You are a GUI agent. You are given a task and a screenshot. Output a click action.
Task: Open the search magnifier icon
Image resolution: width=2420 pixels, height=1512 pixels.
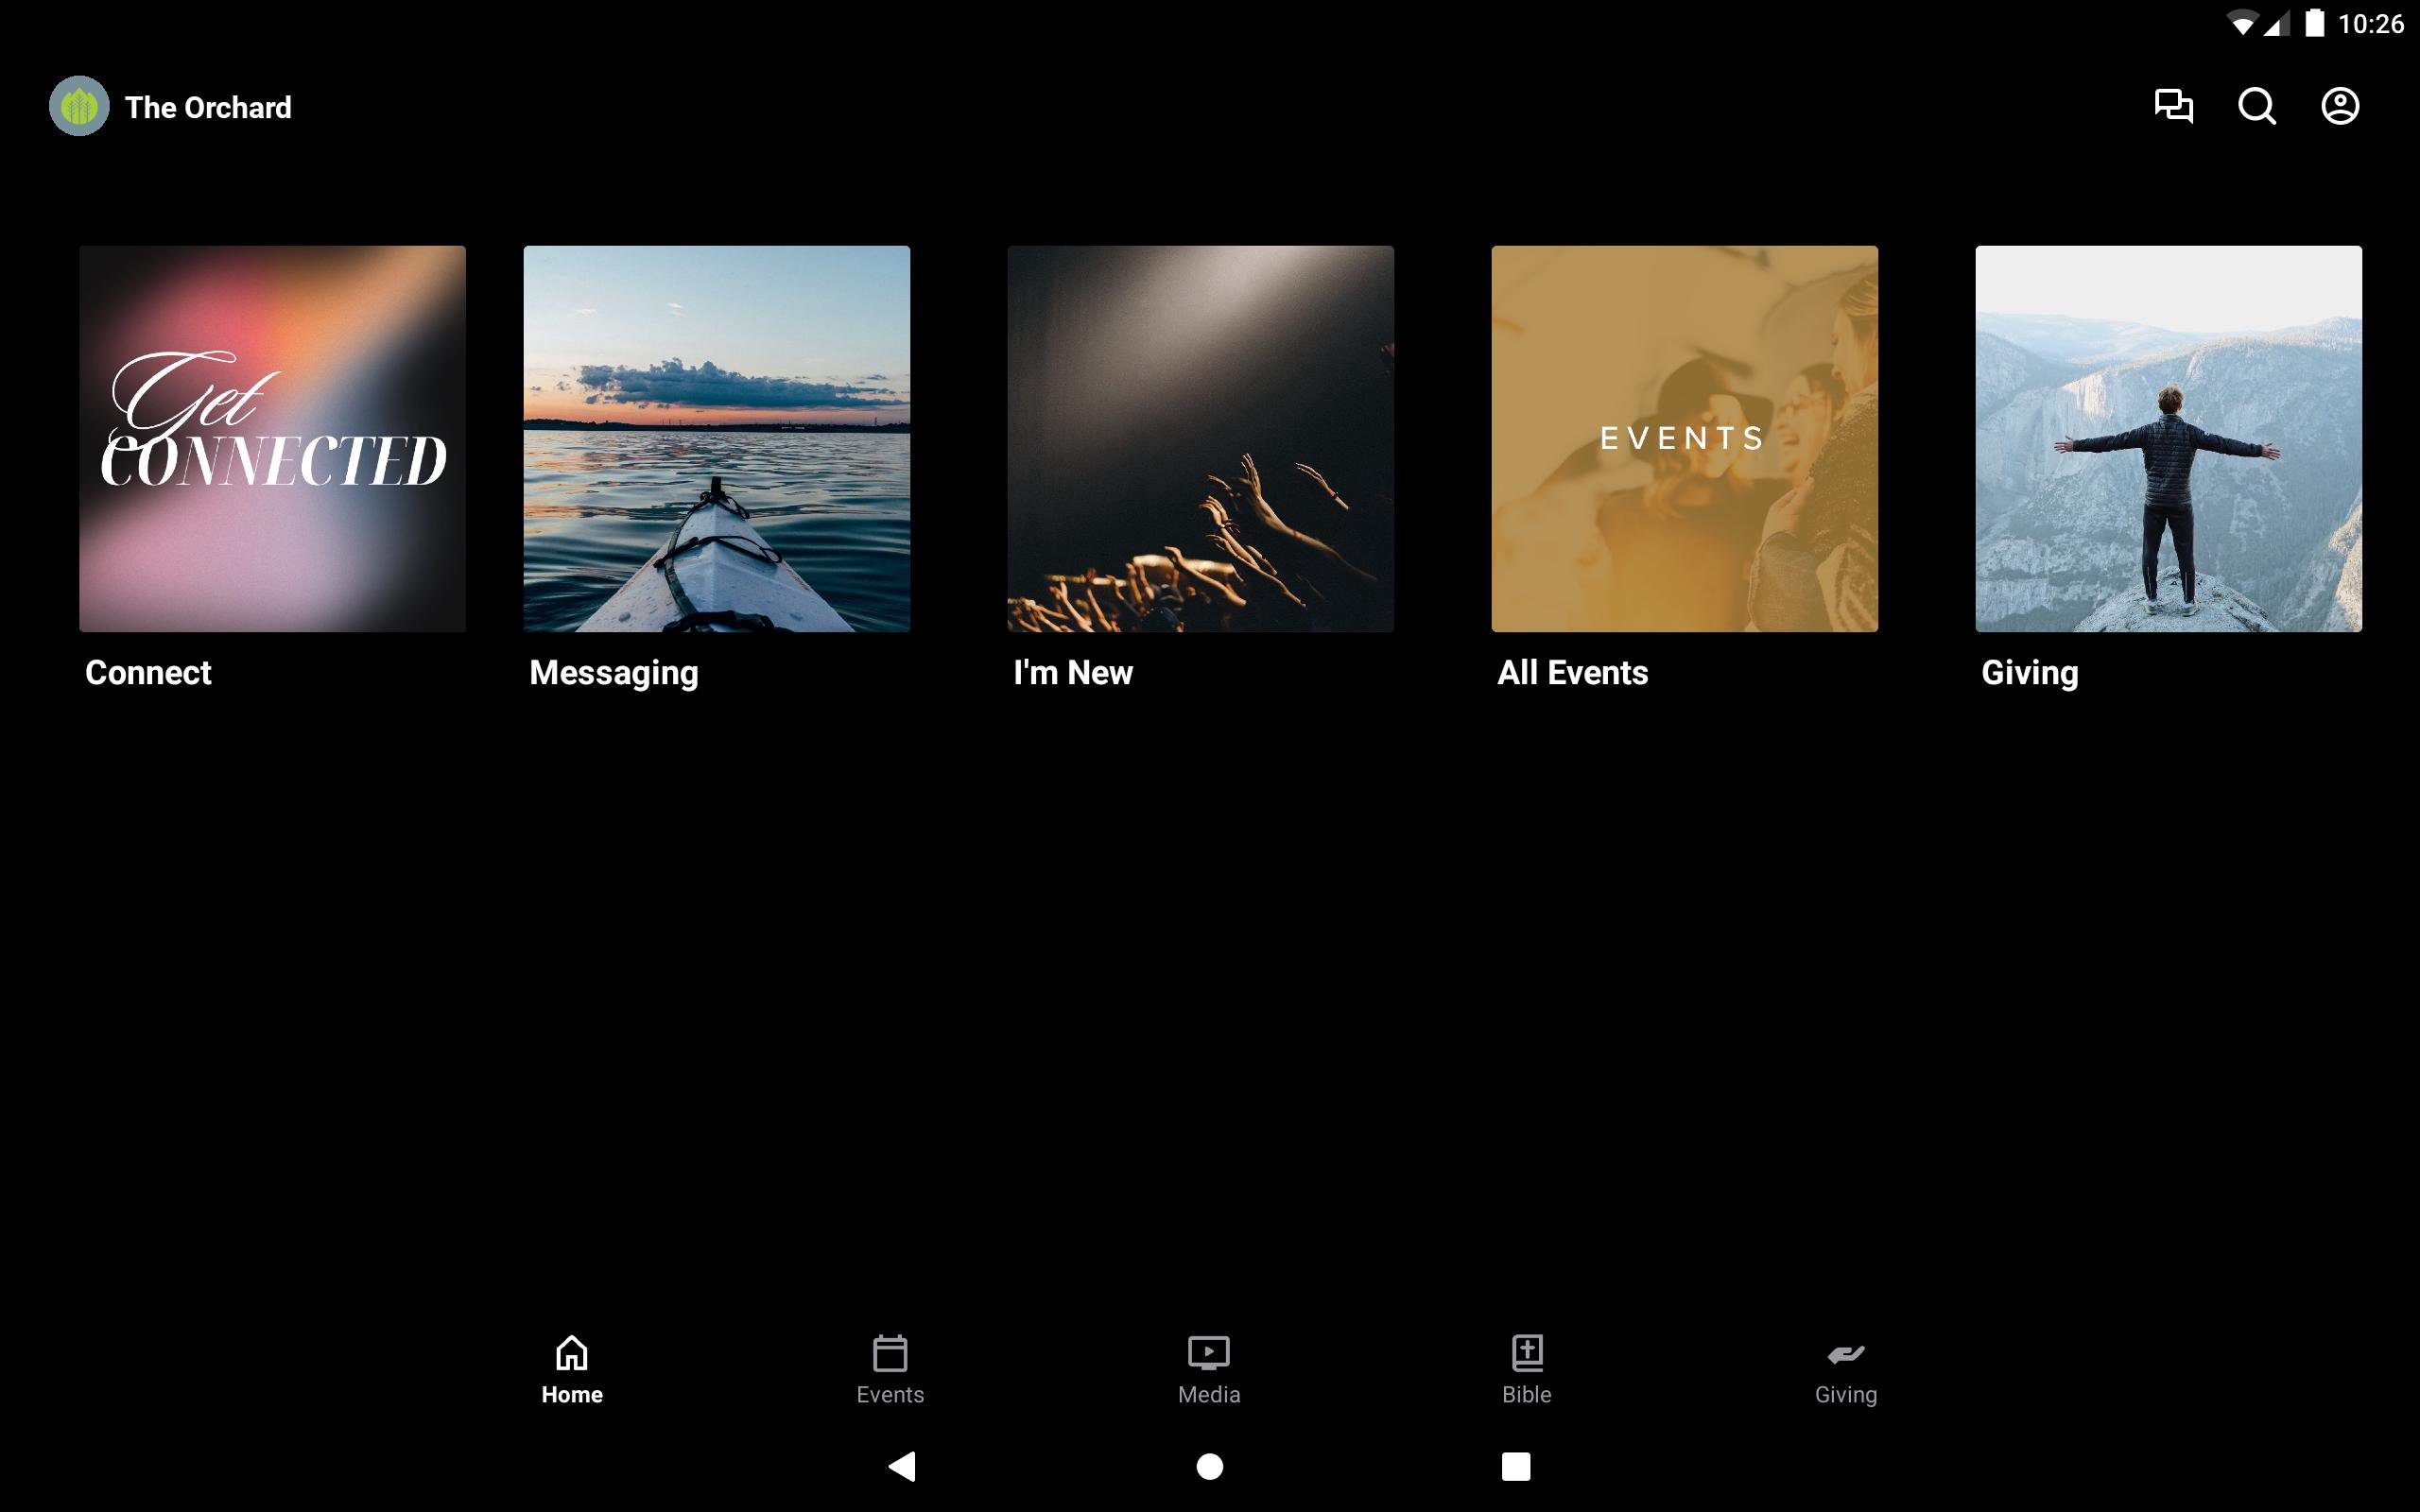point(2257,106)
